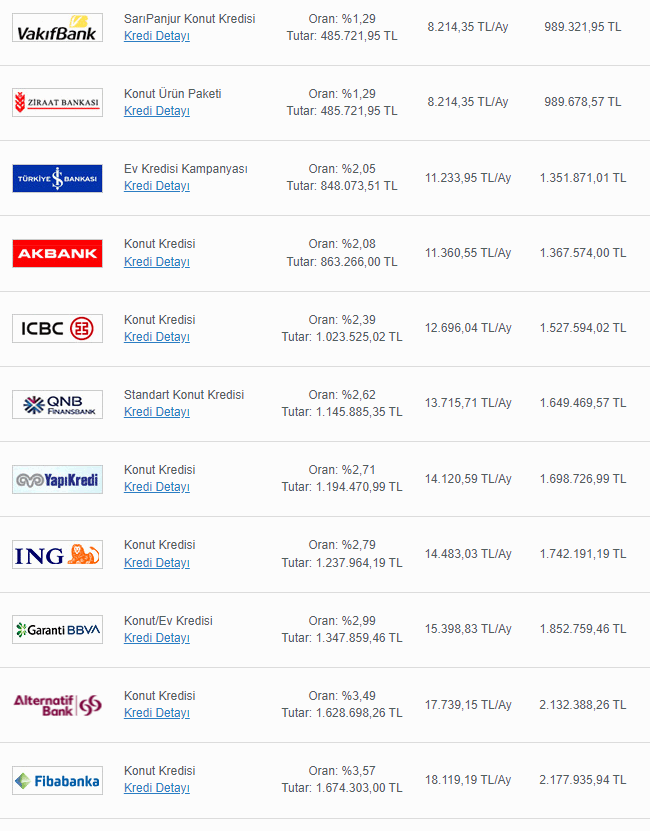Viewport: 650px width, 831px height.
Task: Open Kredi Detayı for Ziraat Konut Ürün Paketi
Action: pyautogui.click(x=157, y=111)
